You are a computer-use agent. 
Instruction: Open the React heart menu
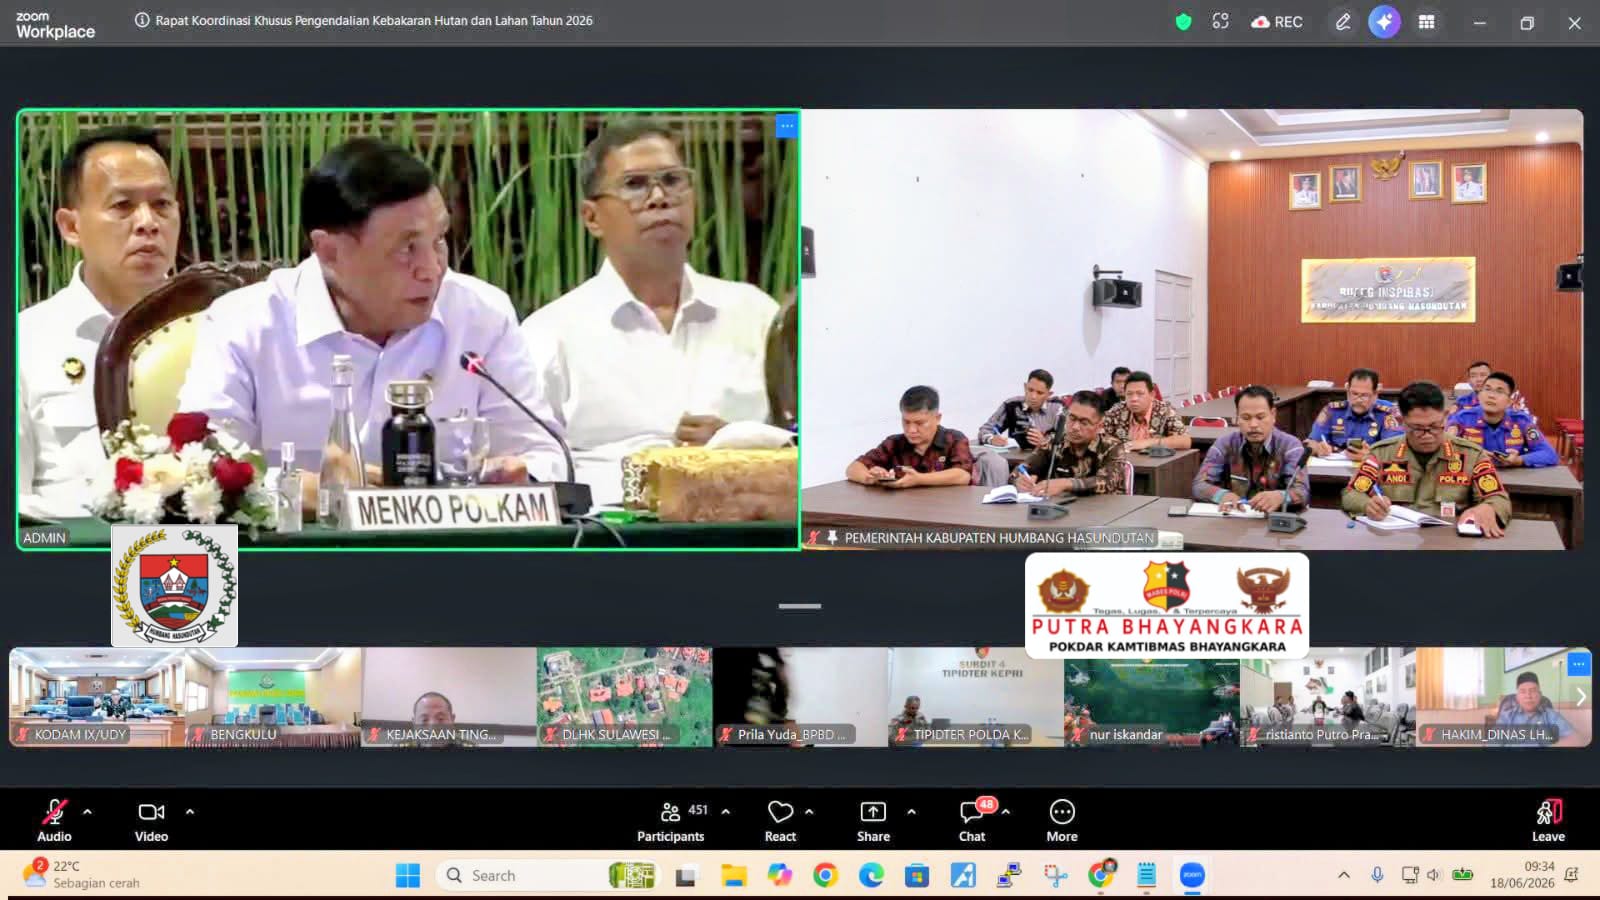point(780,821)
